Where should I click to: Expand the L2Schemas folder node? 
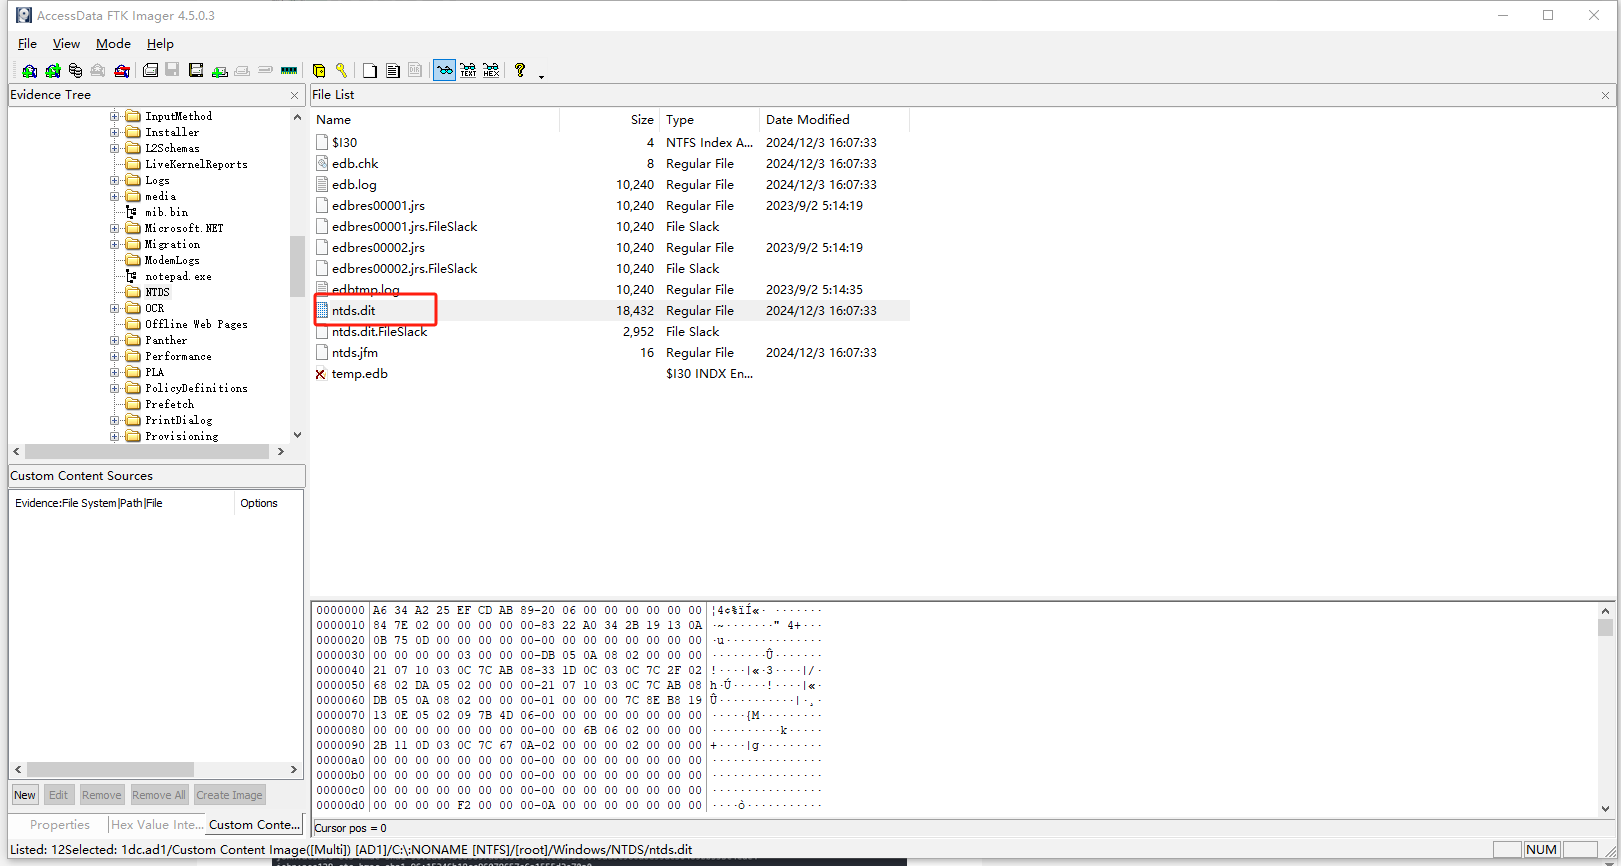(114, 148)
